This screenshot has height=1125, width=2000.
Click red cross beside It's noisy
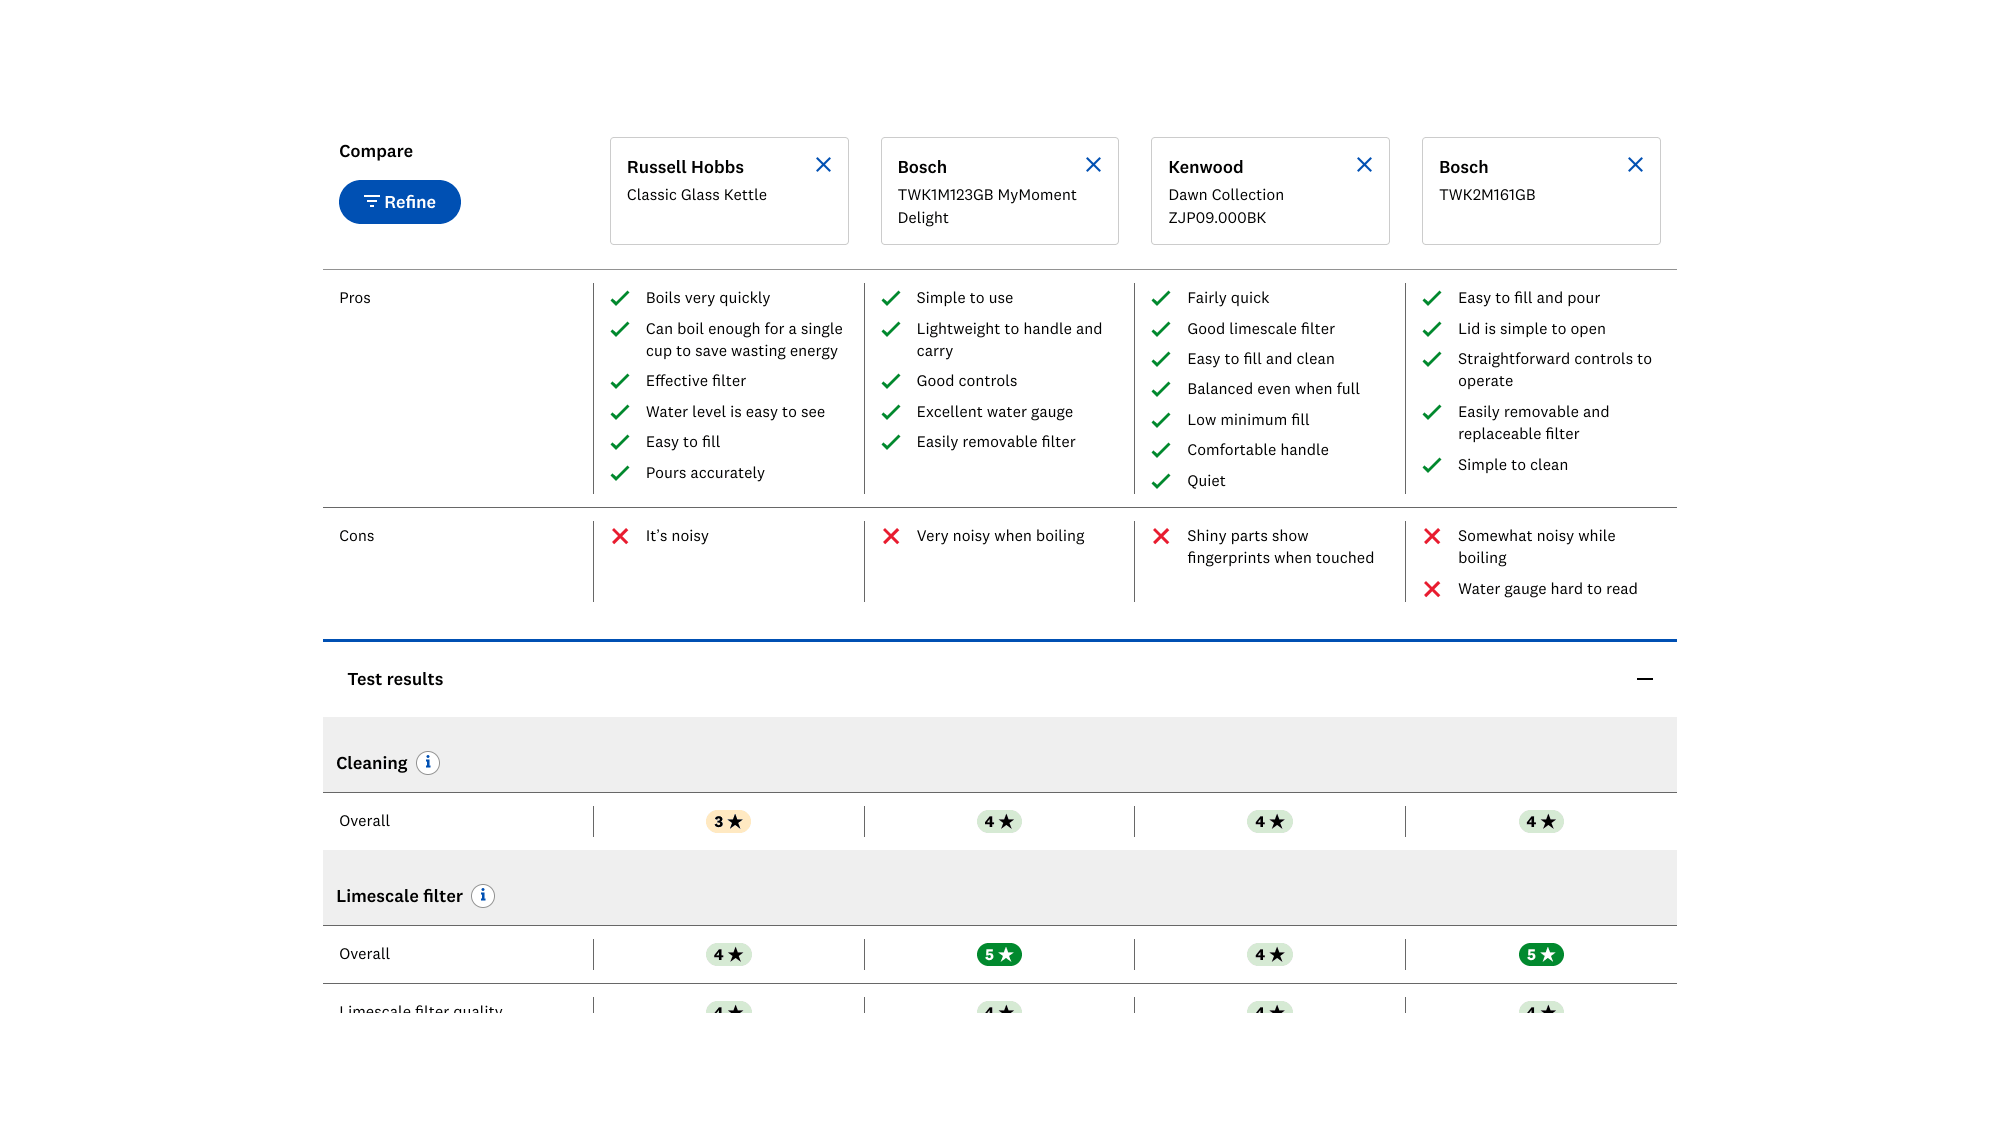point(620,536)
